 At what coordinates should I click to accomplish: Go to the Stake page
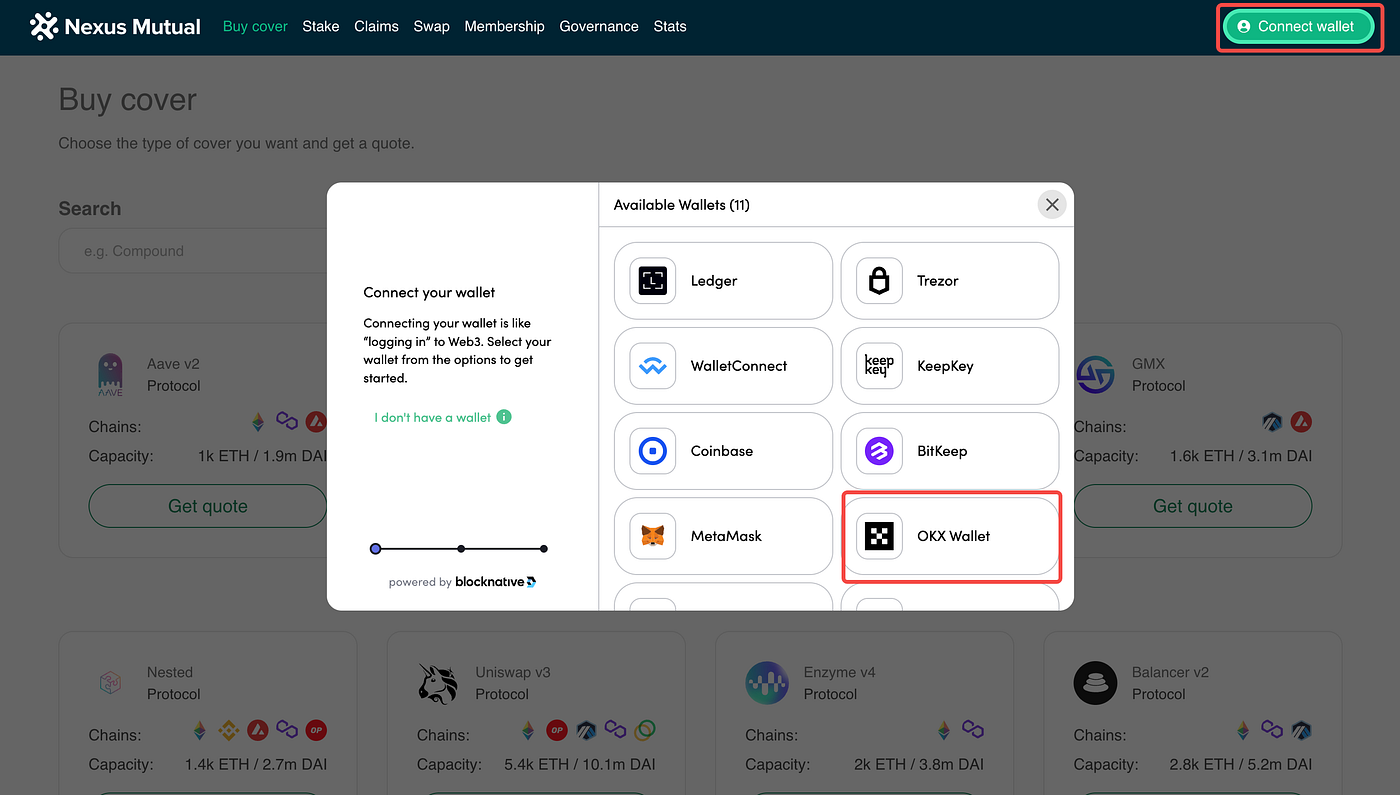pos(321,27)
